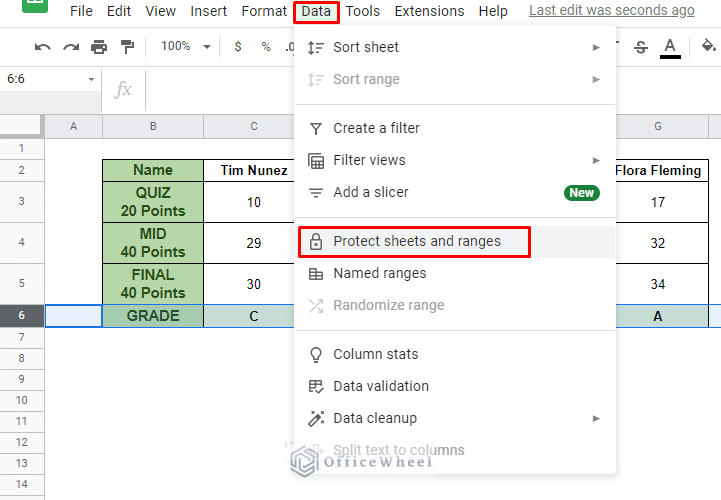The image size is (721, 500).
Task: Apply currency format with dollar icon
Action: click(x=237, y=47)
